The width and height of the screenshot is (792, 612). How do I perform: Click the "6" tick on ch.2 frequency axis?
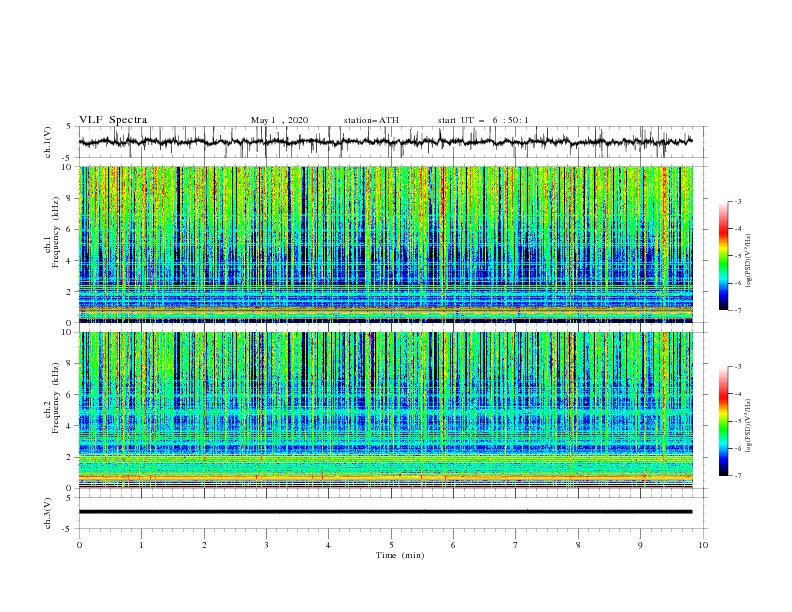(70, 395)
